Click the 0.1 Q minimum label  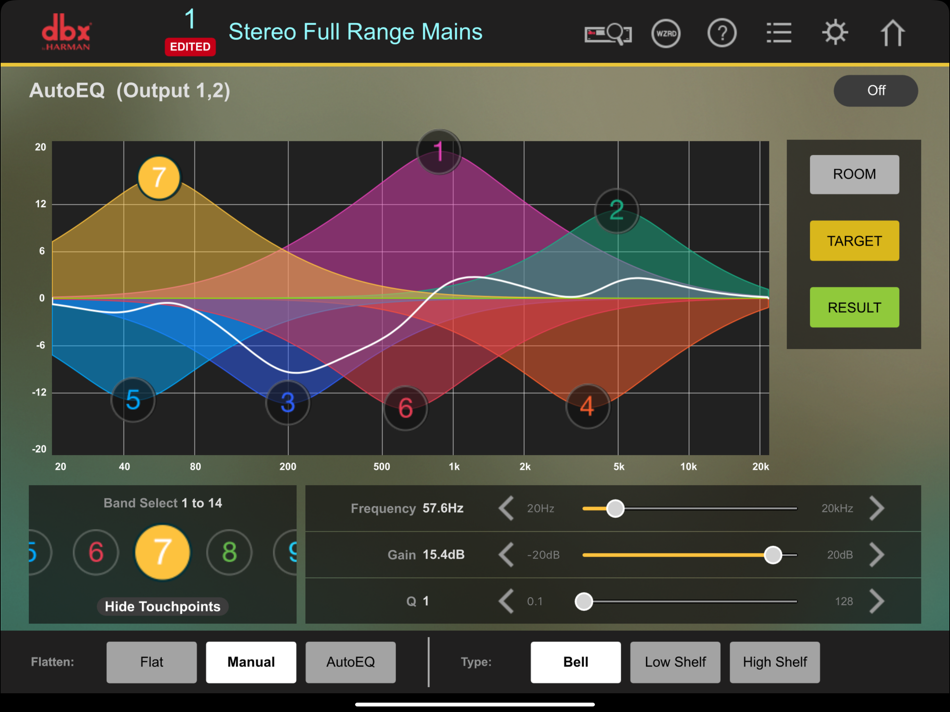[534, 601]
